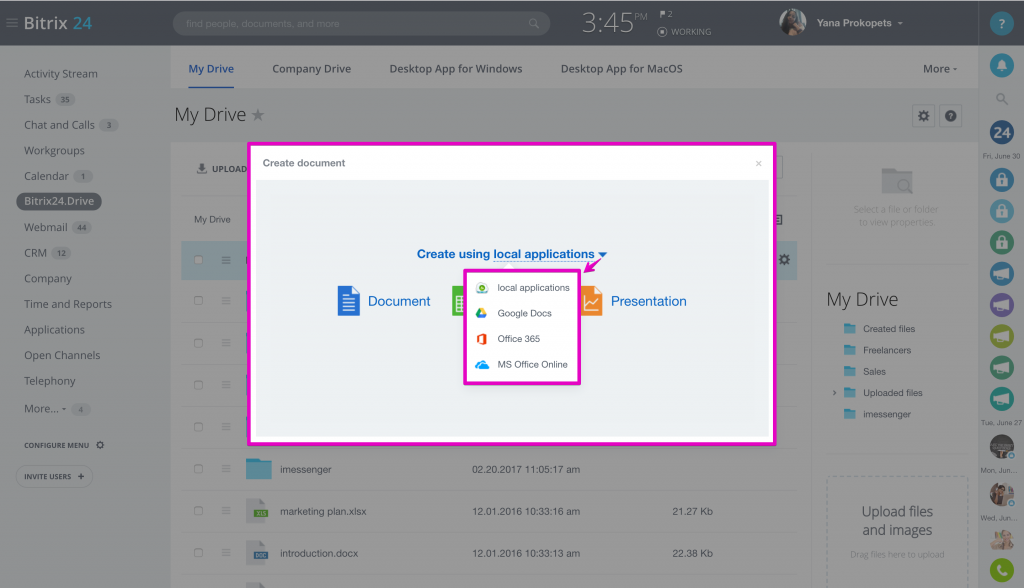Expand the More... item in the left sidebar

[x=45, y=409]
